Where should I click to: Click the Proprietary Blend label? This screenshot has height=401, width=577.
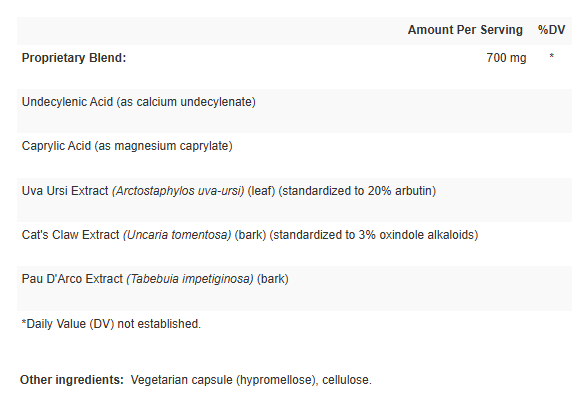pyautogui.click(x=74, y=58)
